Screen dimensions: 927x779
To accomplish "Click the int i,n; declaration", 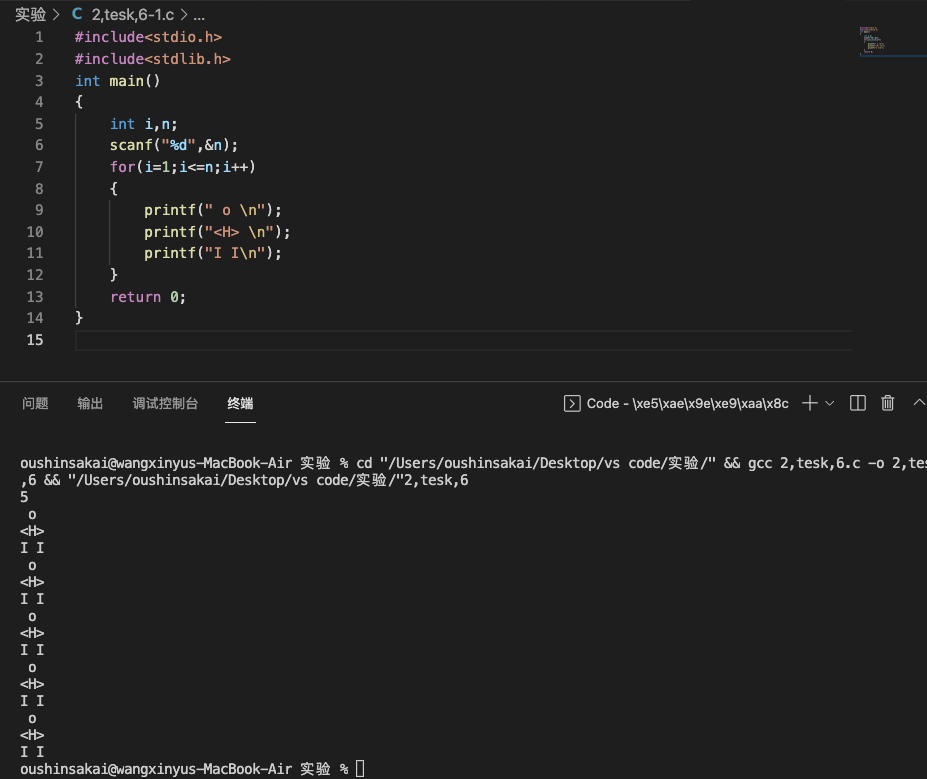I will click(144, 124).
